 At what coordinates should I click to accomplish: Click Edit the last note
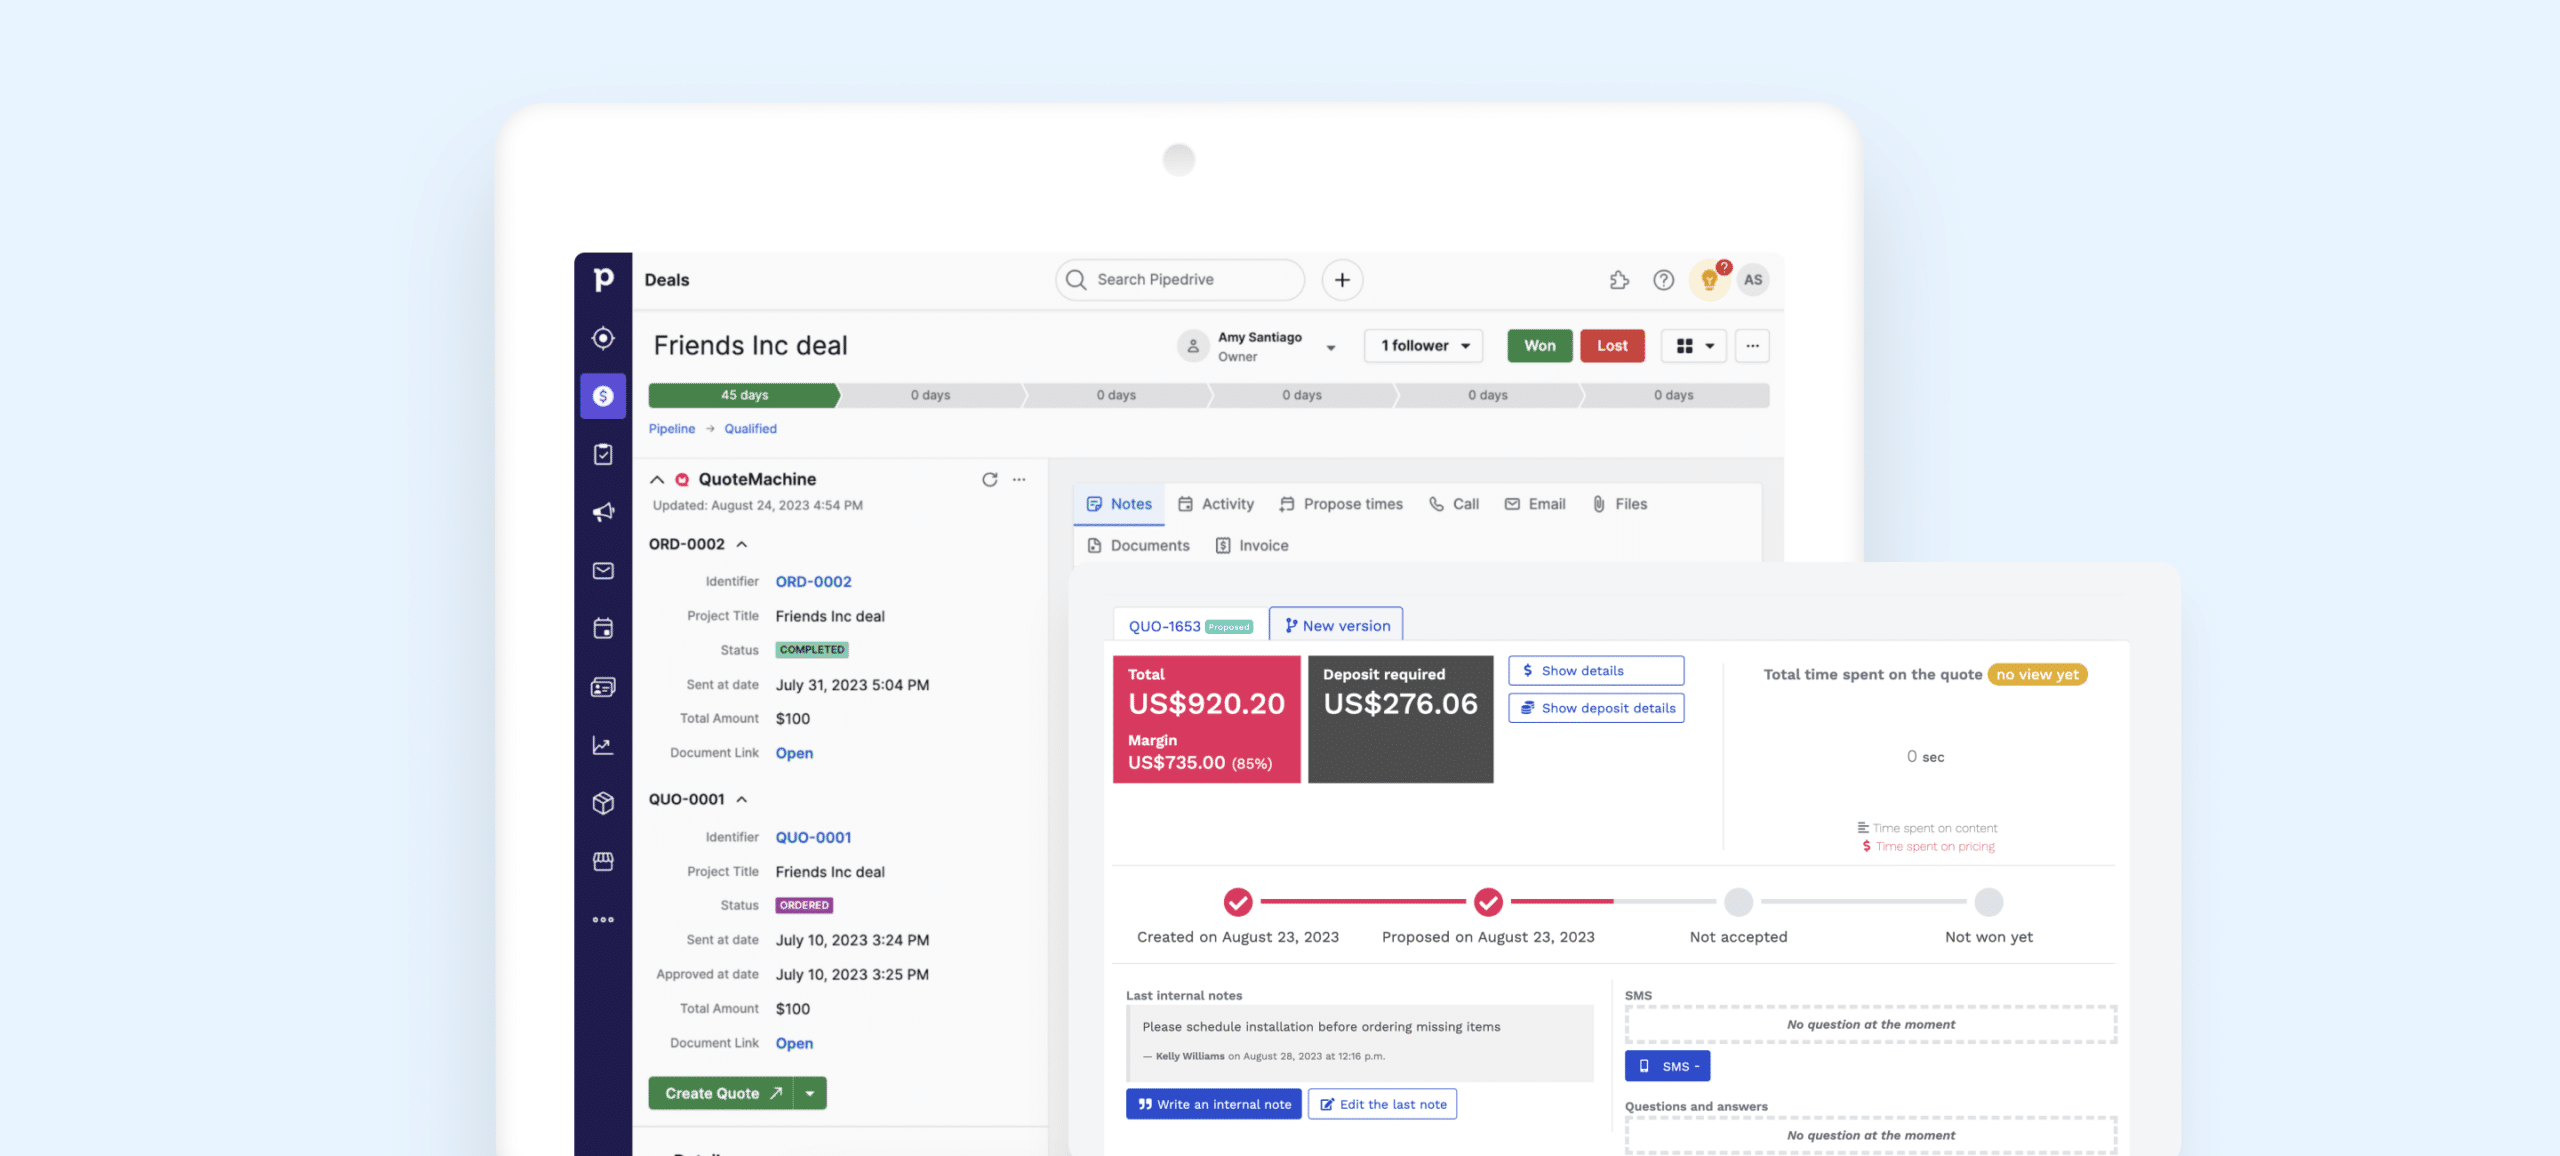coord(1382,1104)
